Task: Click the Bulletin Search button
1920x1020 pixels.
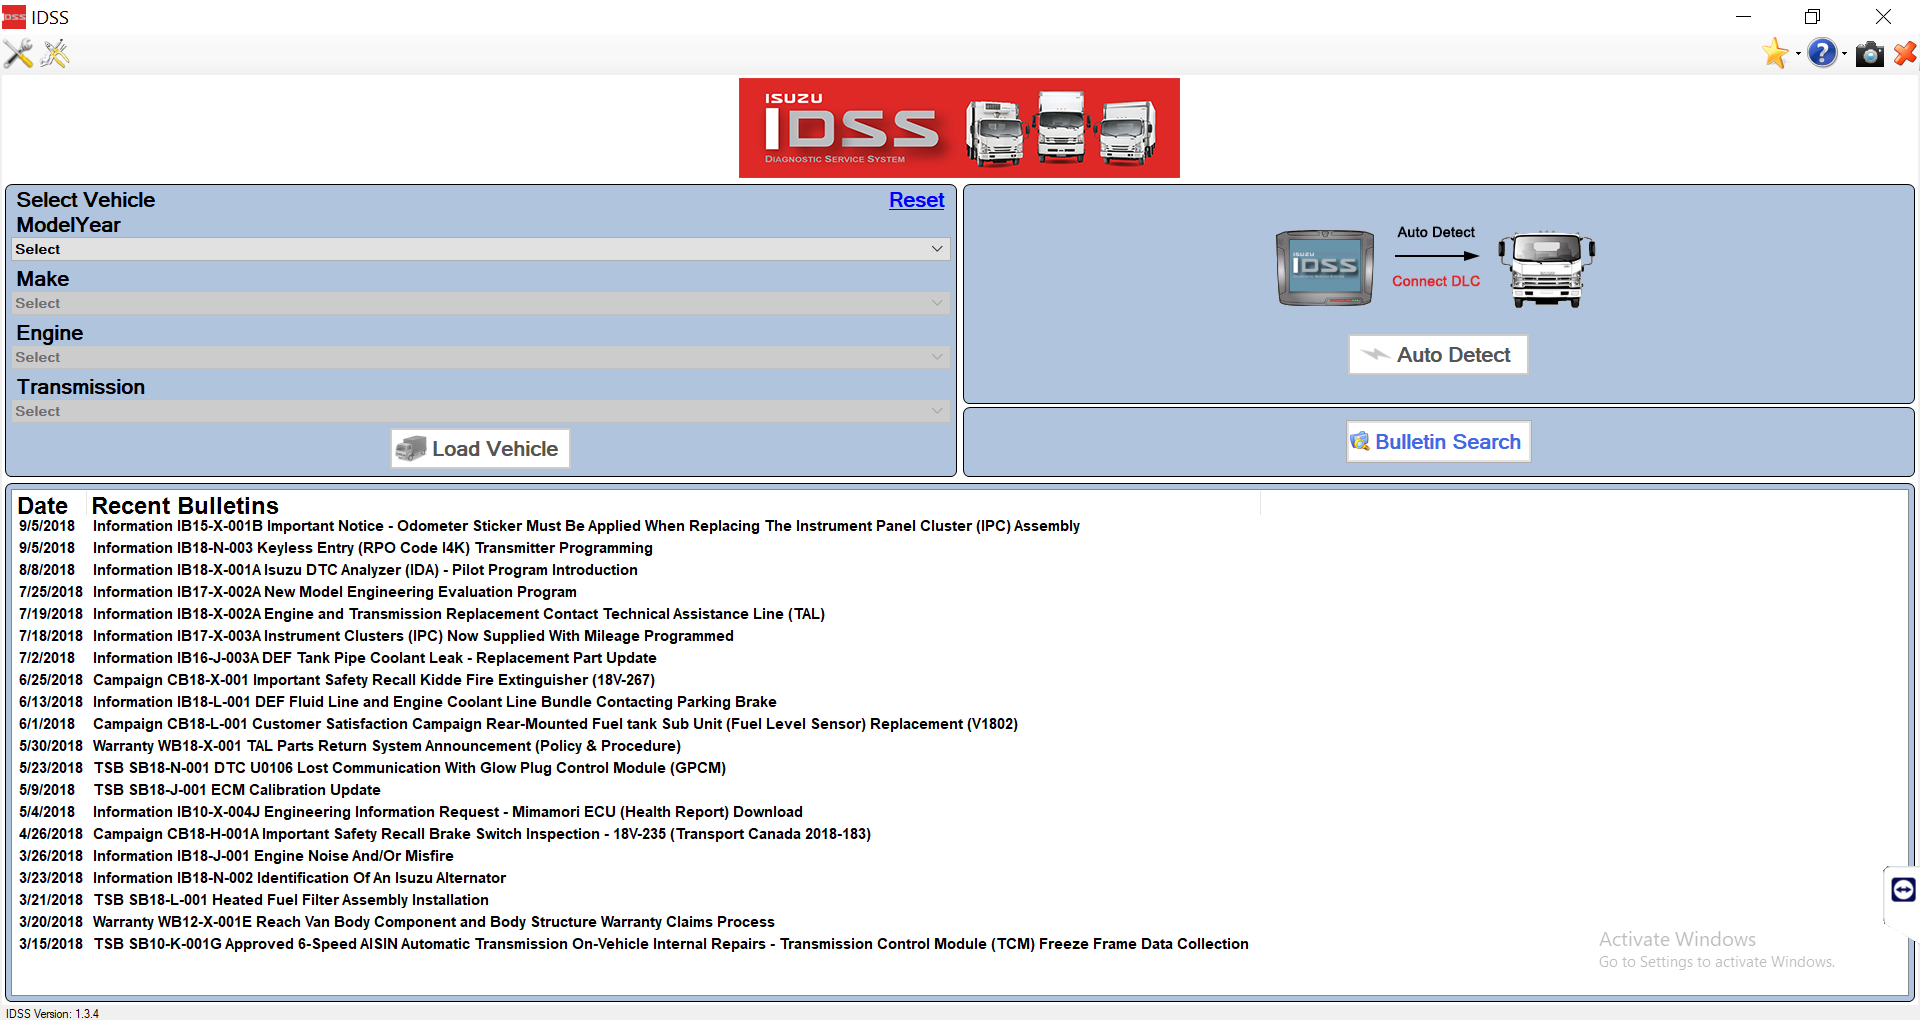Action: 1438,442
